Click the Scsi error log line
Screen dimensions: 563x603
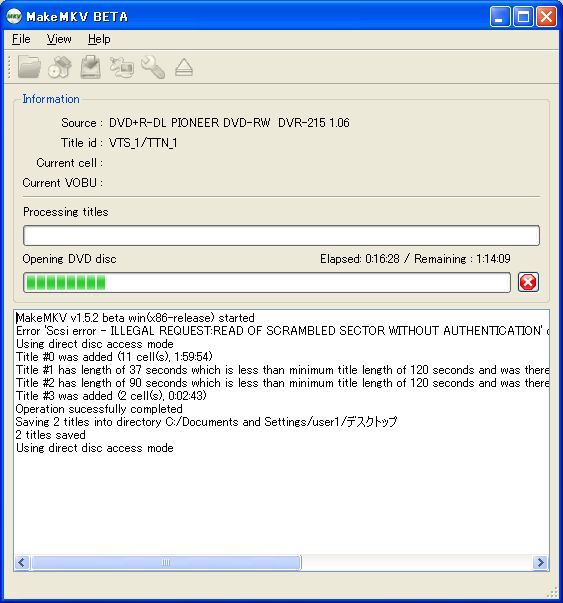(x=282, y=331)
